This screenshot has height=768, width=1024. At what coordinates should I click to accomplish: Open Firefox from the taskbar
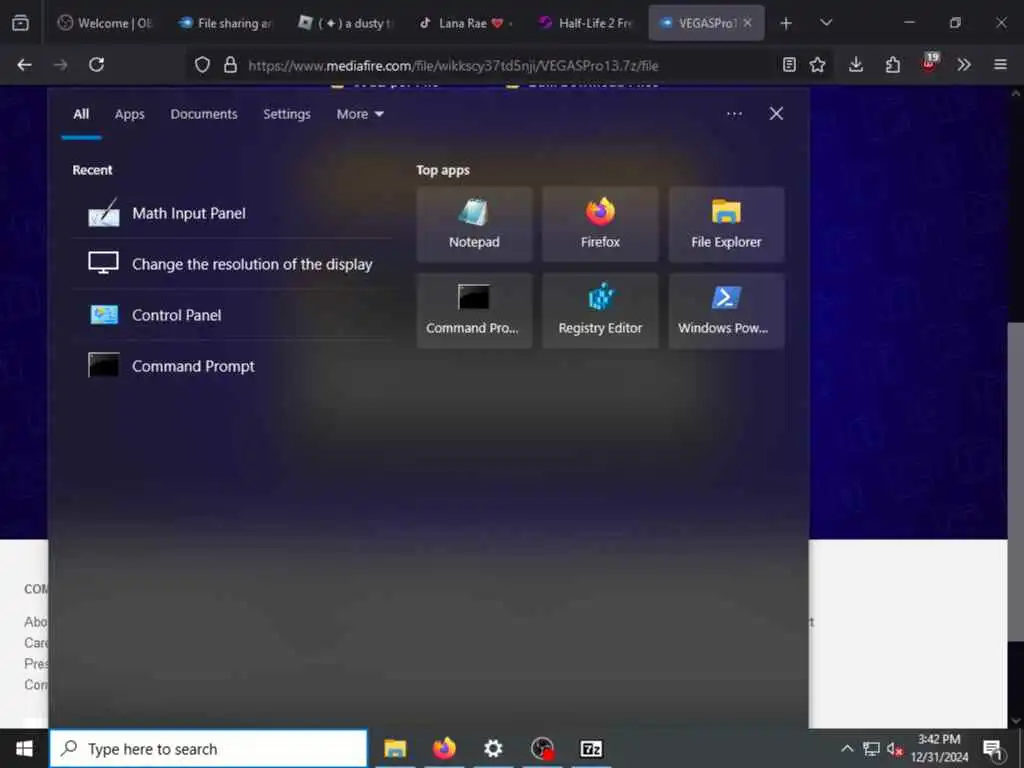click(x=444, y=748)
